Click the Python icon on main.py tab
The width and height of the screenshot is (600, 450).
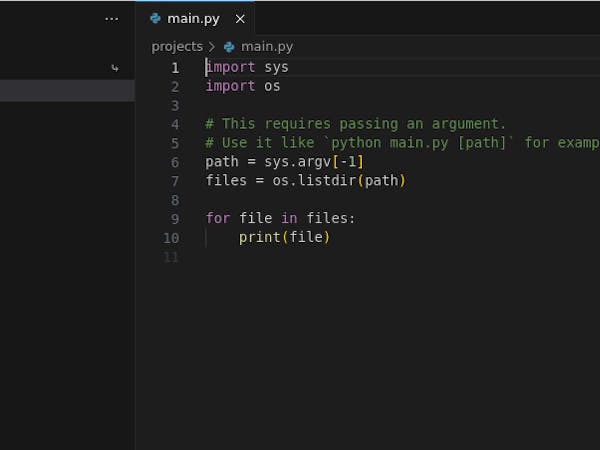coord(155,18)
